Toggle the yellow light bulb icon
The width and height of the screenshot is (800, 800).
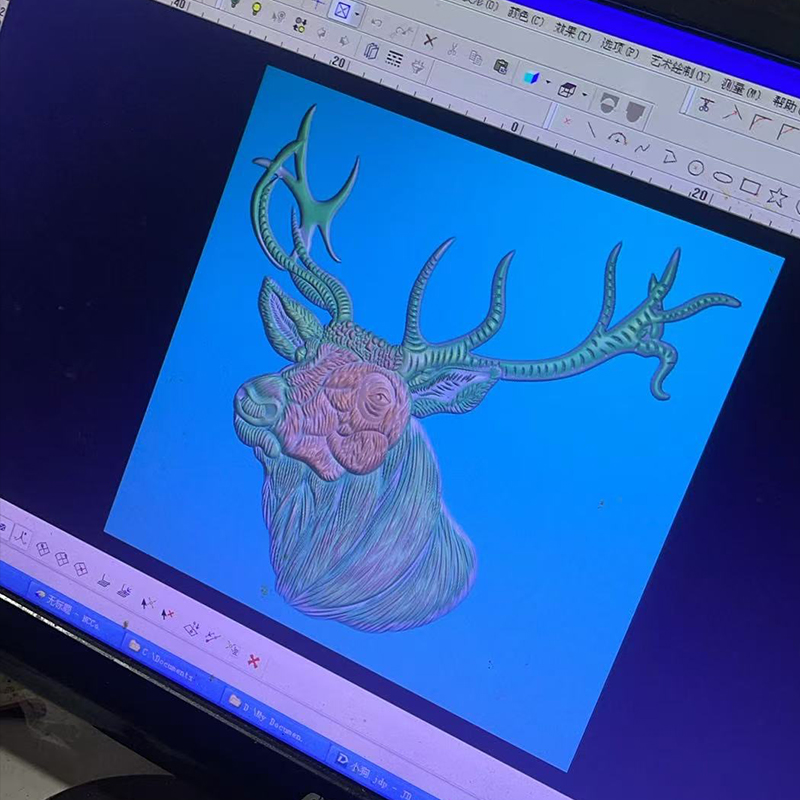point(256,6)
